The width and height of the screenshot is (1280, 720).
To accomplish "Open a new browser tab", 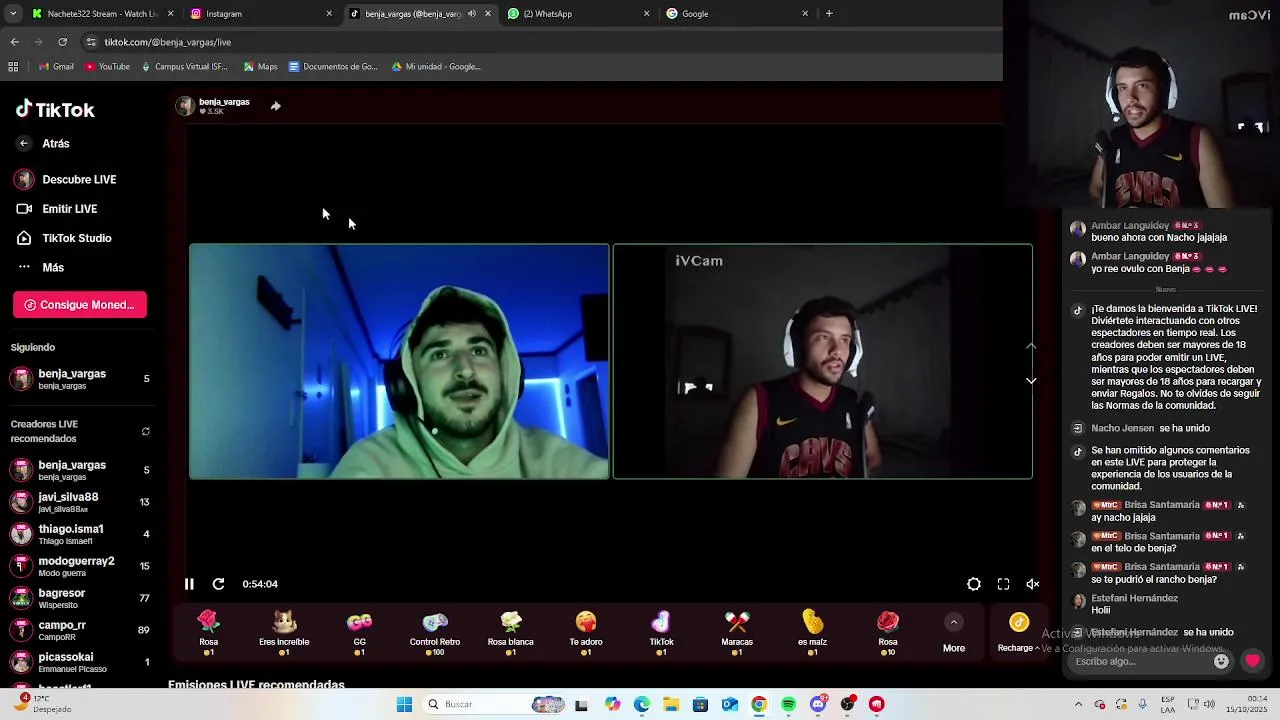I will coord(829,14).
